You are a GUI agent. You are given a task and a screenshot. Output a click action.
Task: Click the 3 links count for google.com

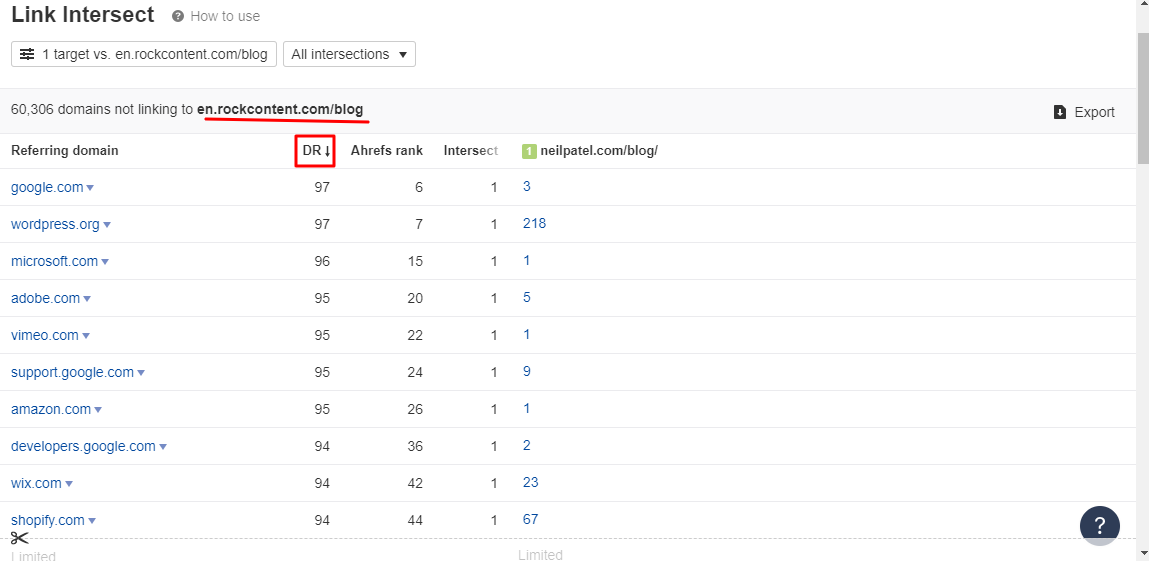(527, 187)
